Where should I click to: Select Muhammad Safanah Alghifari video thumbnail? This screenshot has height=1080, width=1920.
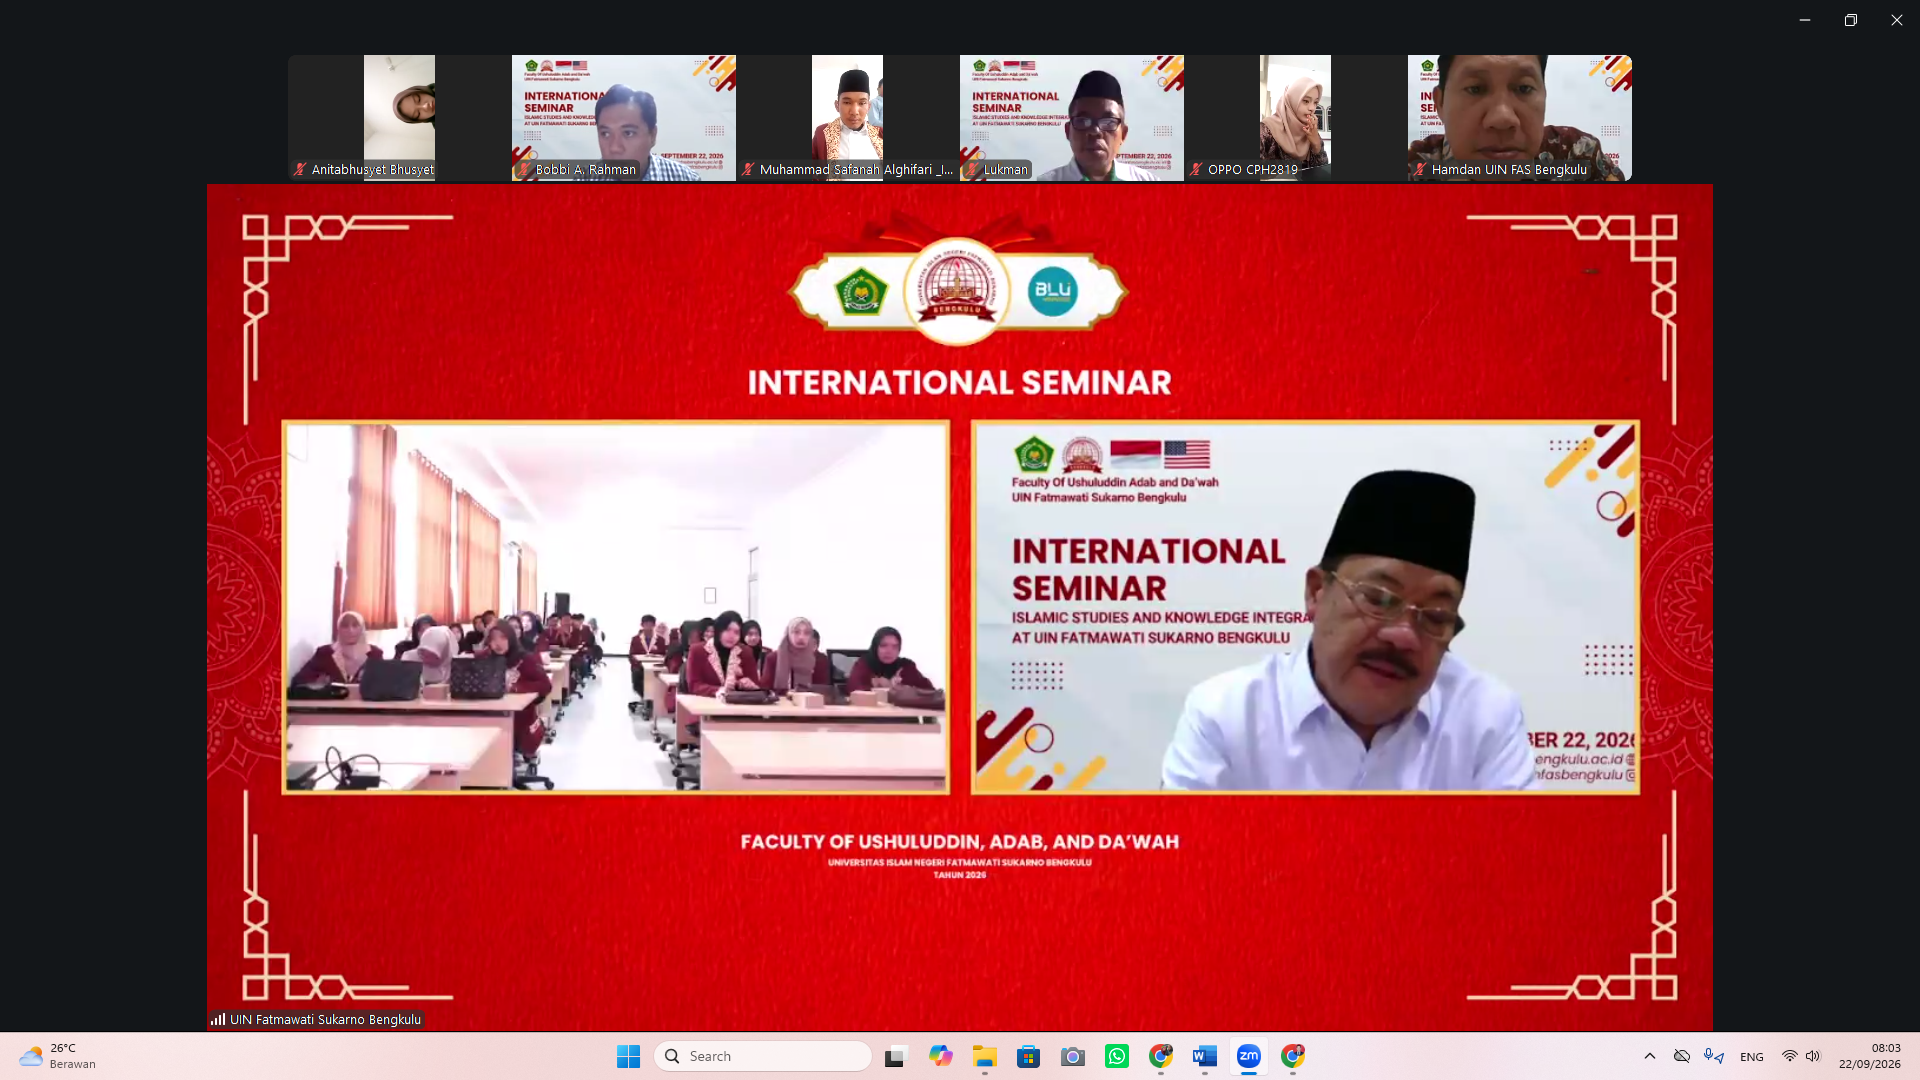847,118
